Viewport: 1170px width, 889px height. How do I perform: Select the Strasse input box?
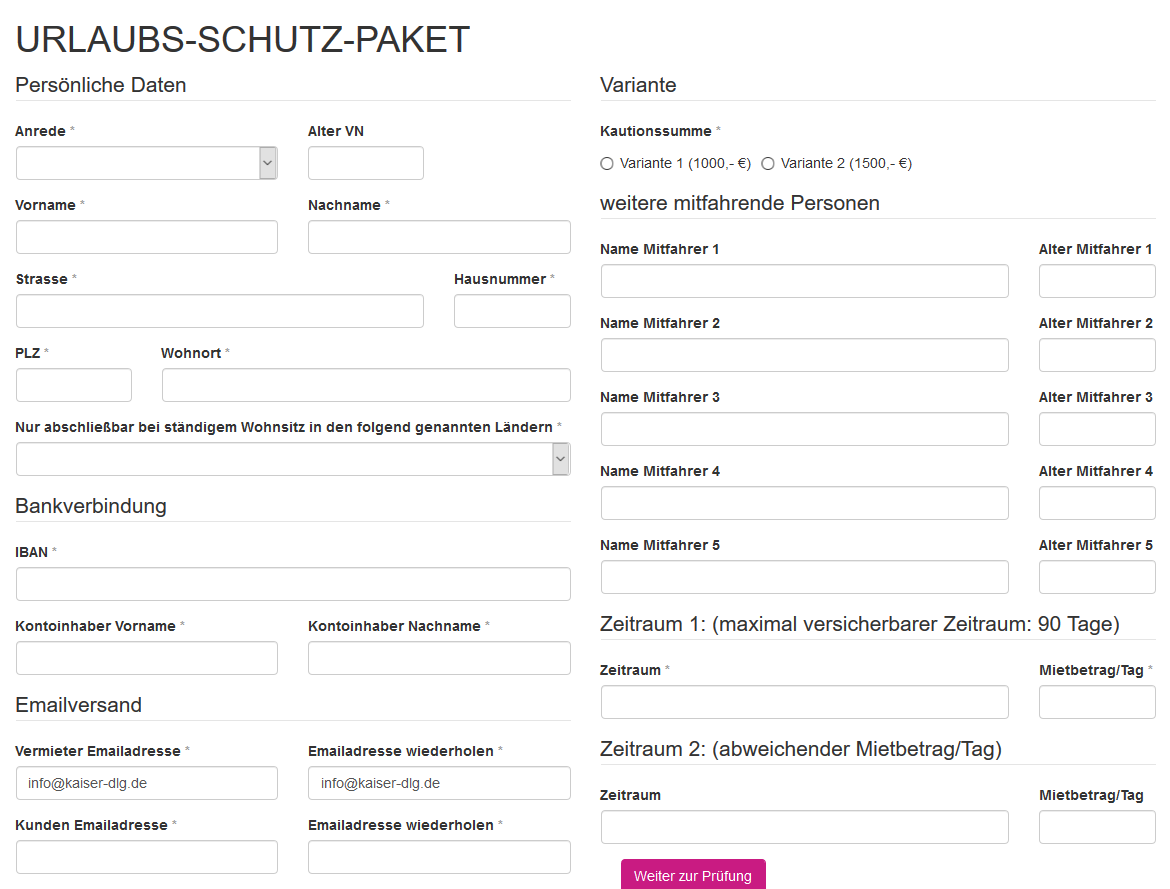[220, 311]
